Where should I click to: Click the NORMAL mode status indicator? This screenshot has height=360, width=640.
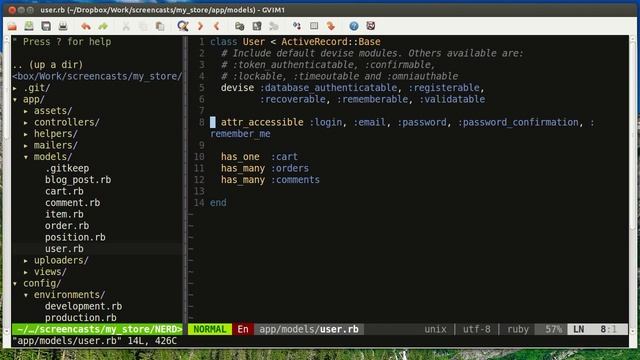[210, 329]
